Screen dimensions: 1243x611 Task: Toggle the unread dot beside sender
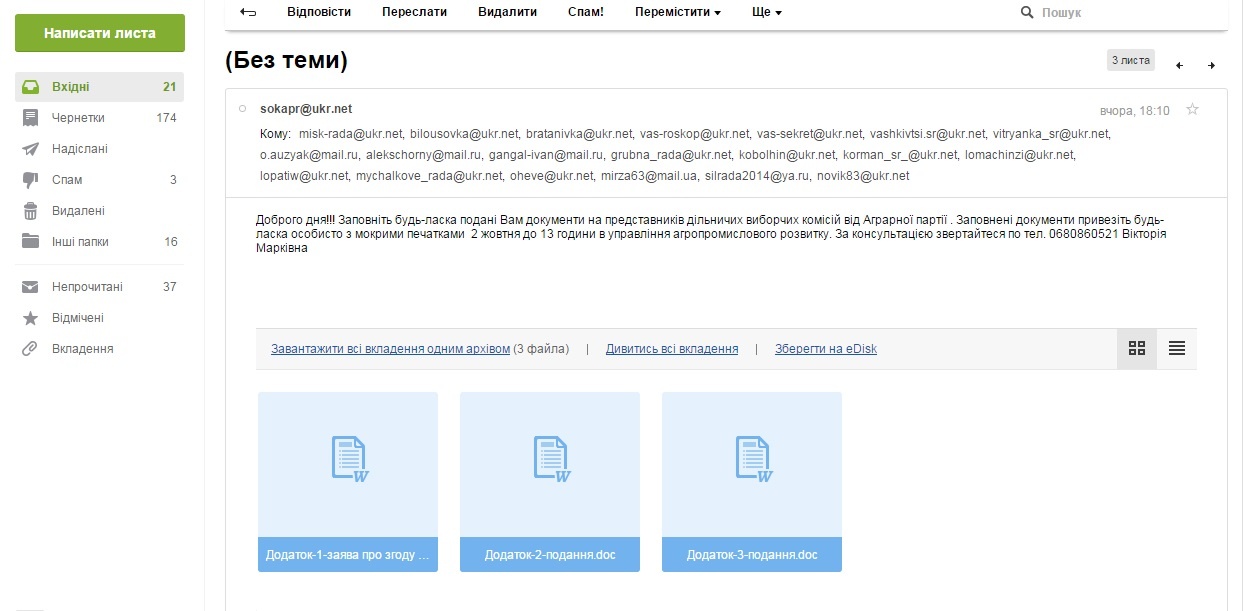tap(242, 109)
